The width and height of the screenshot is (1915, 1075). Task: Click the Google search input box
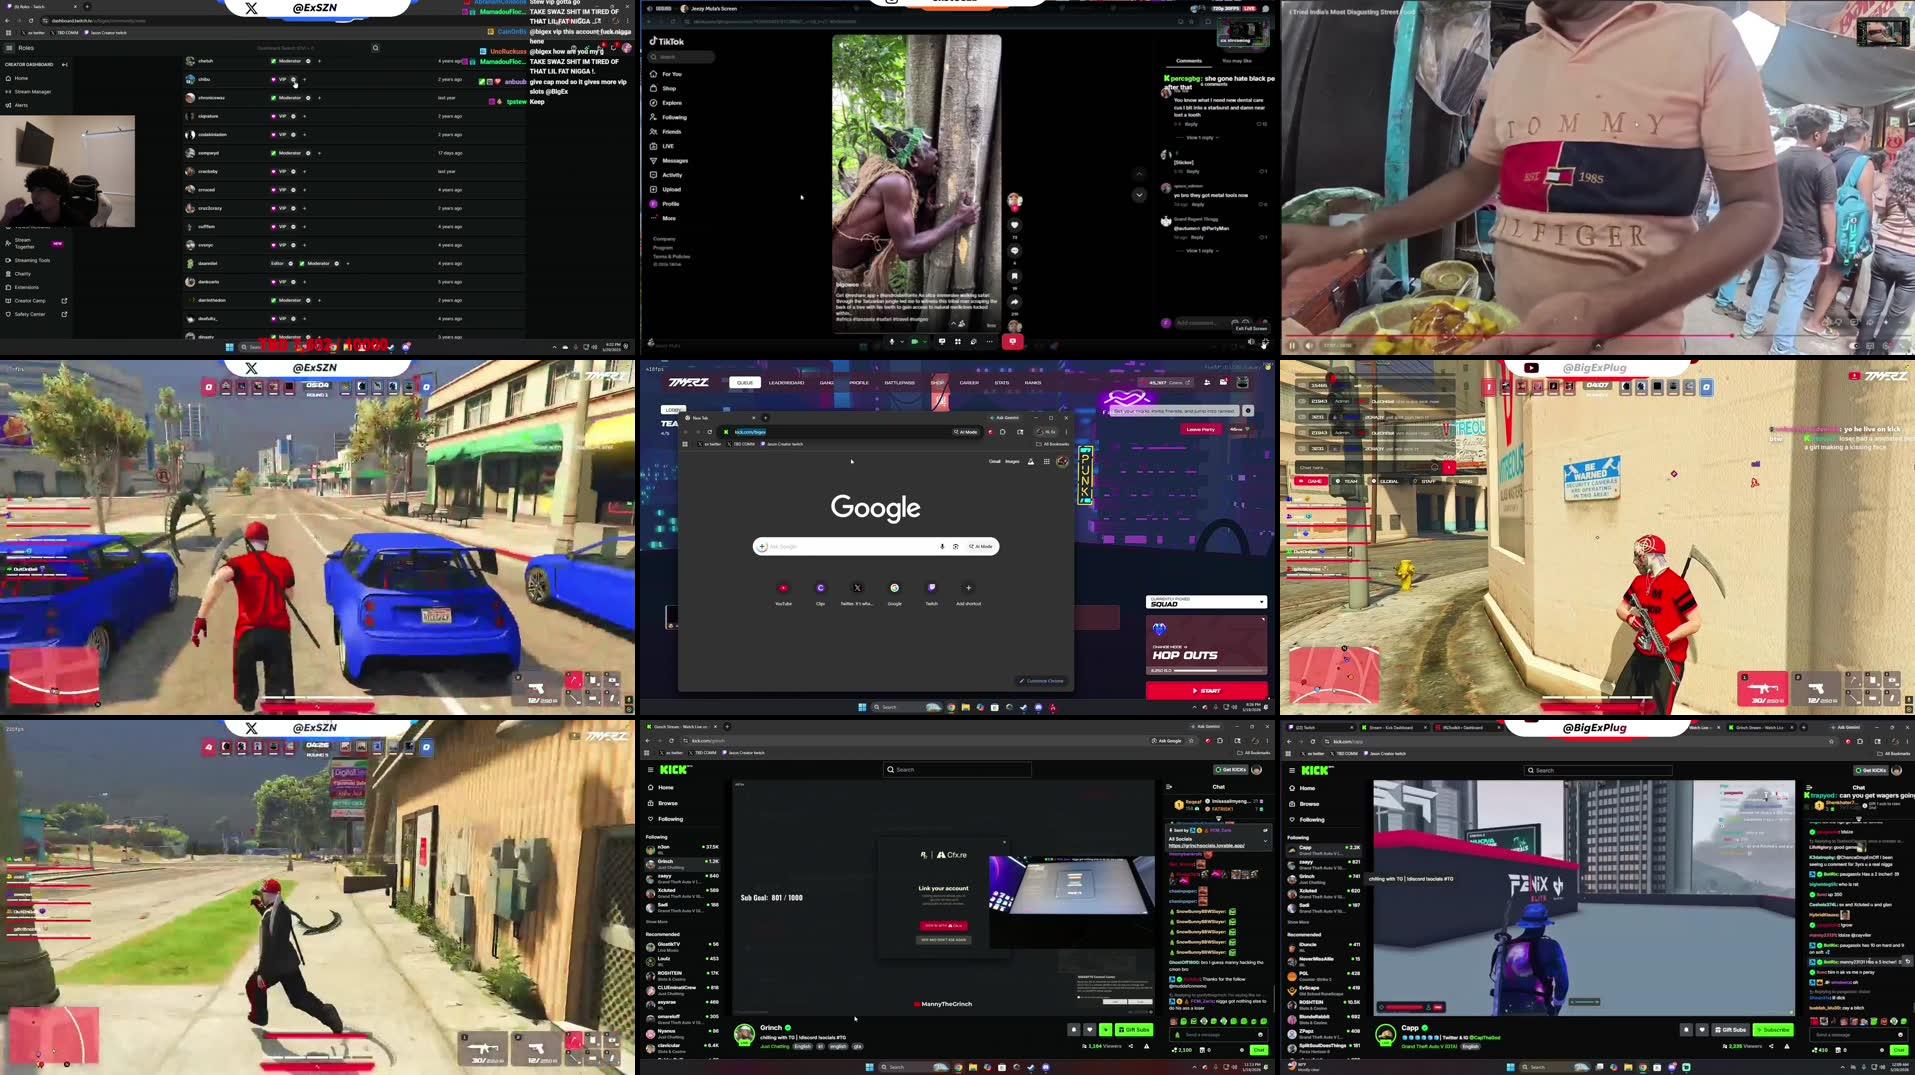point(875,546)
